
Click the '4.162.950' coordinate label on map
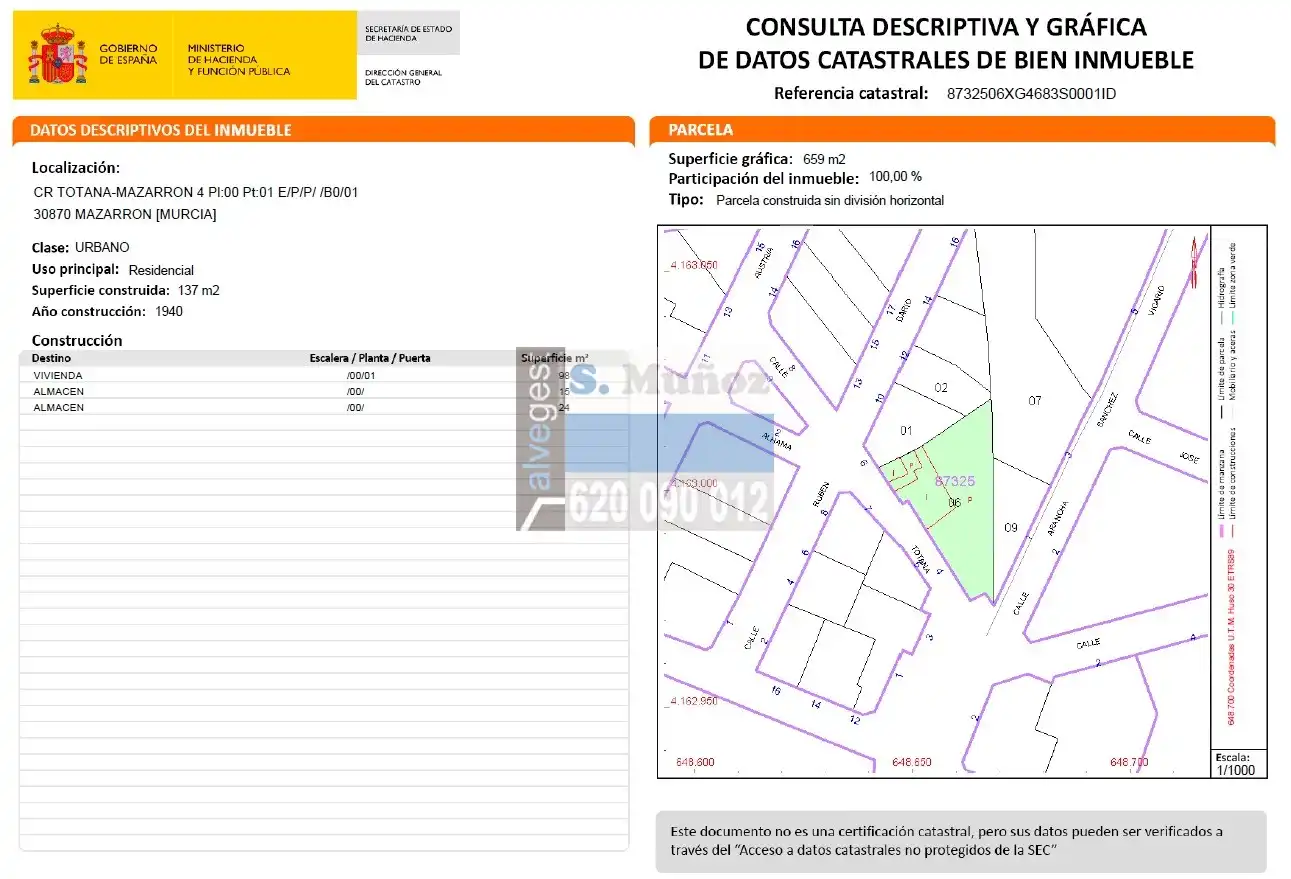click(x=692, y=701)
